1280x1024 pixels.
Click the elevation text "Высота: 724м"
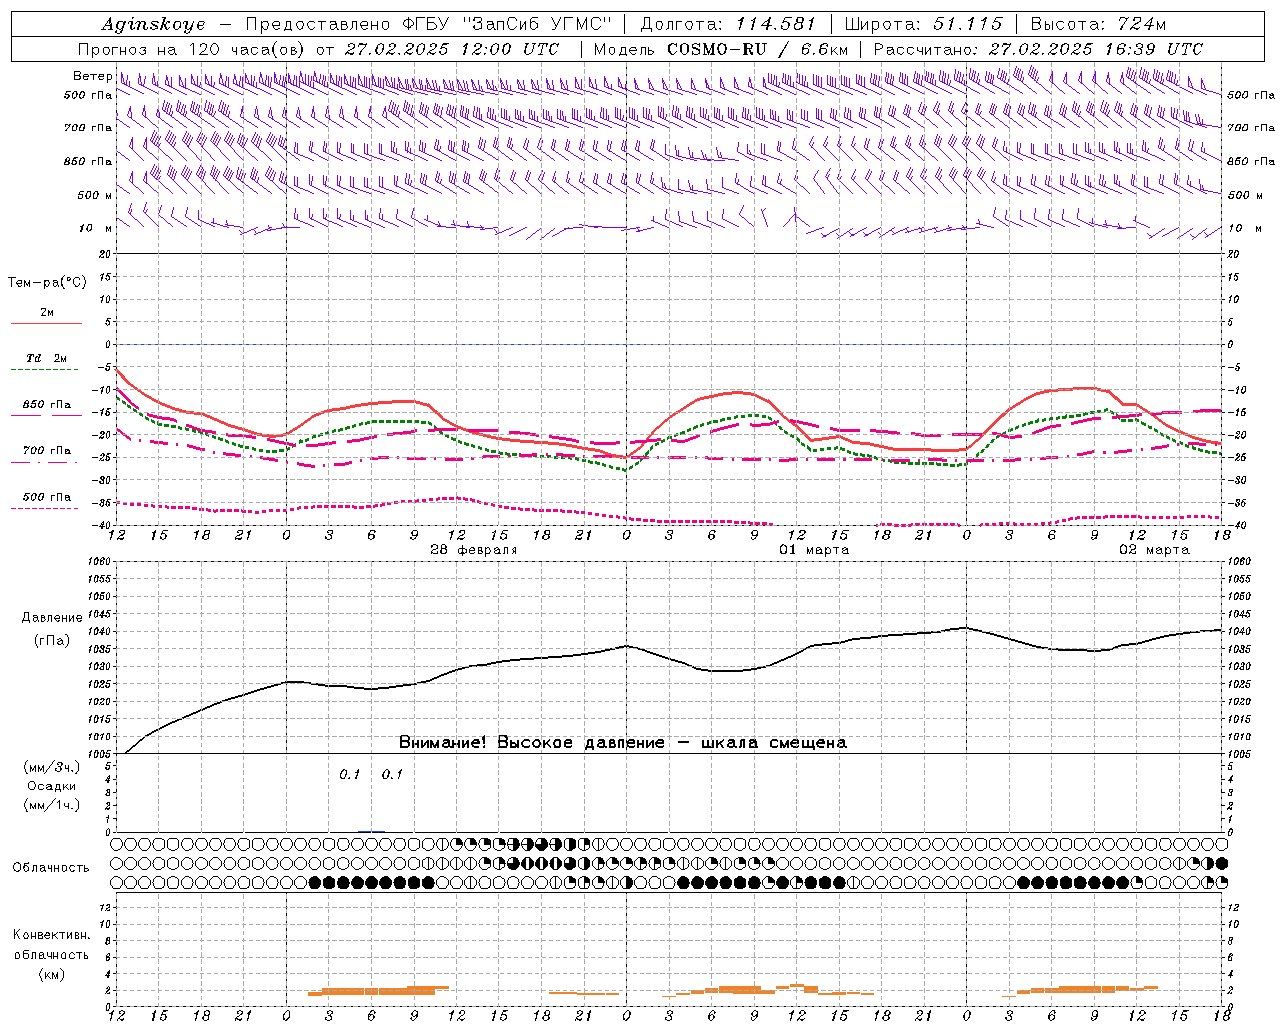point(1098,24)
